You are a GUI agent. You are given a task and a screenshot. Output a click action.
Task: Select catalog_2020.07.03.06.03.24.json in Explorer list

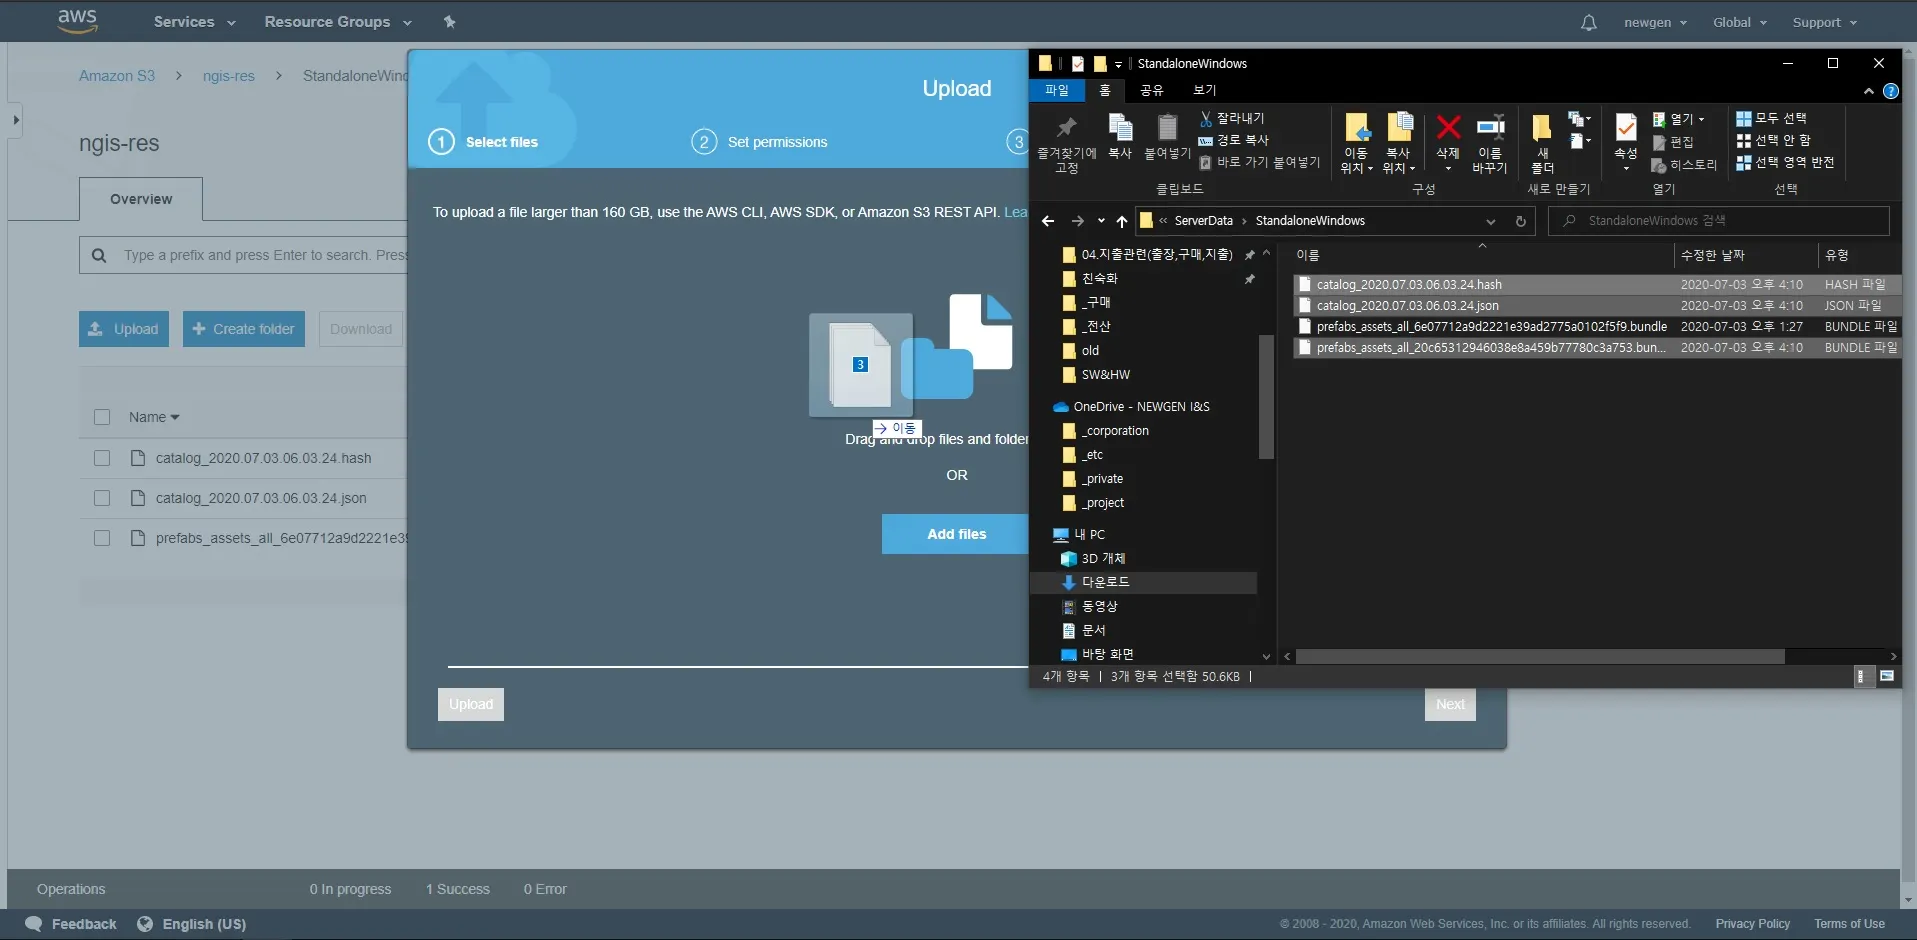tap(1597, 306)
